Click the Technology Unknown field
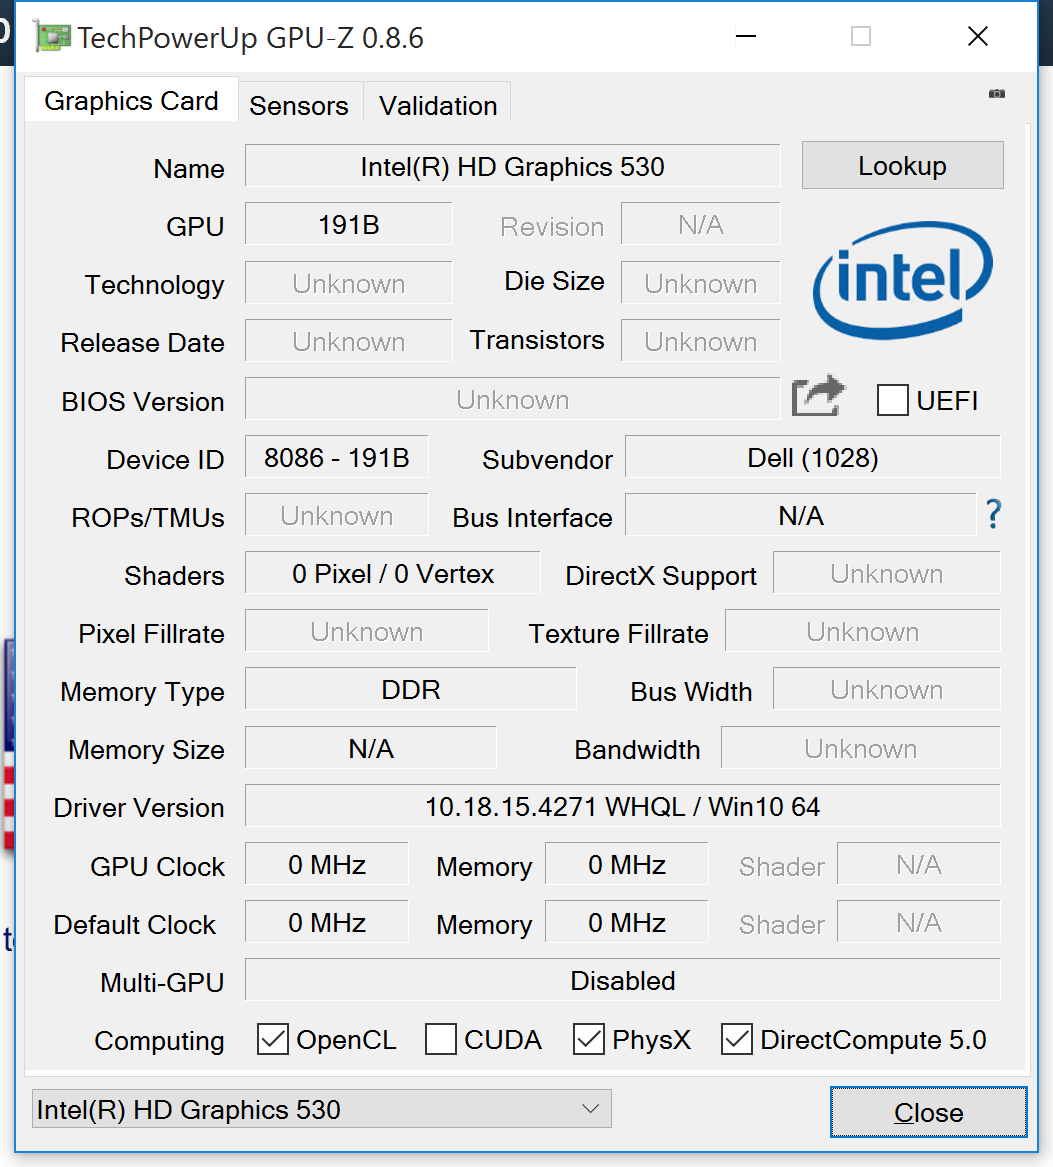 click(348, 283)
